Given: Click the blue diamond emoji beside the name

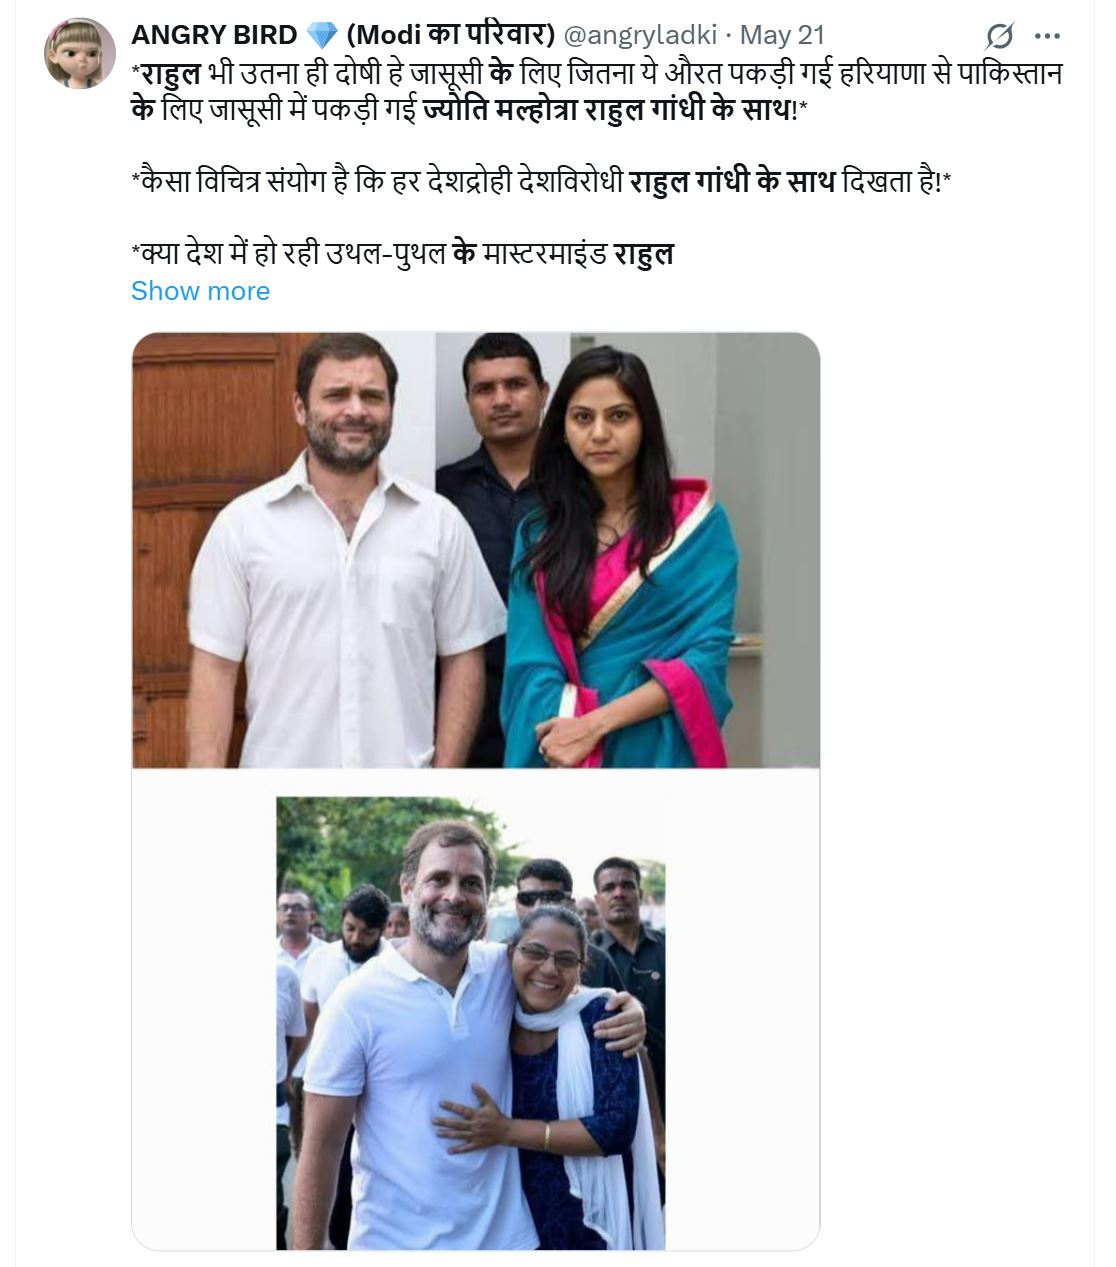Looking at the screenshot, I should [322, 35].
